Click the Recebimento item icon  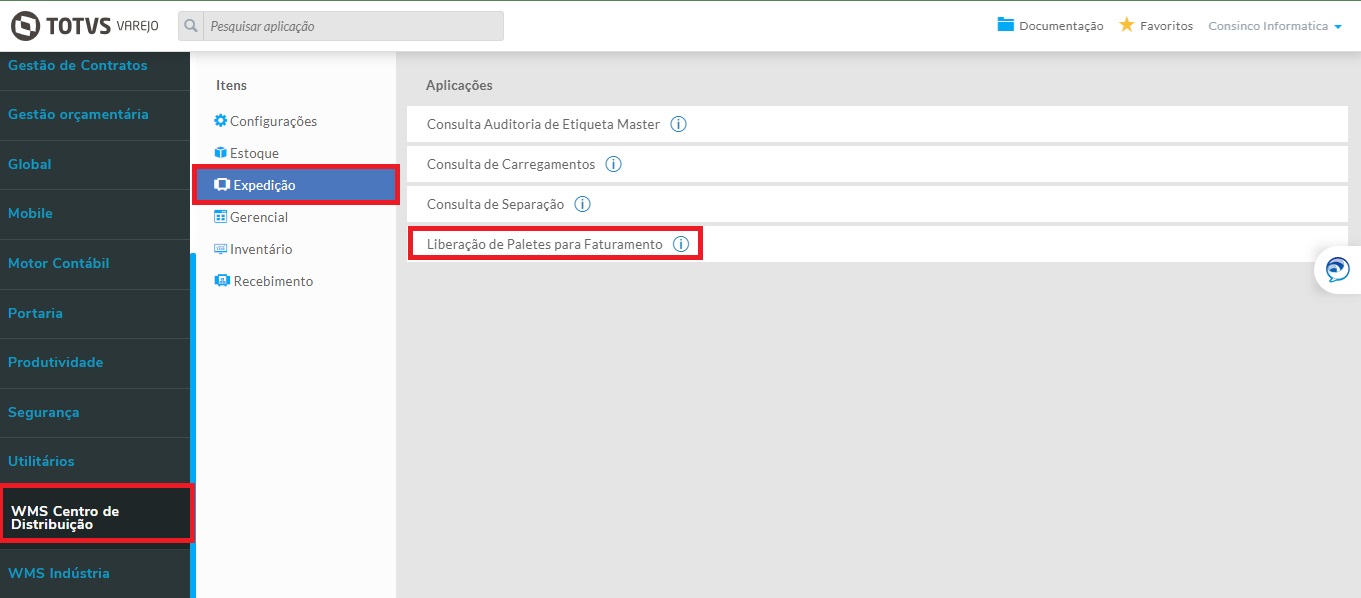222,281
